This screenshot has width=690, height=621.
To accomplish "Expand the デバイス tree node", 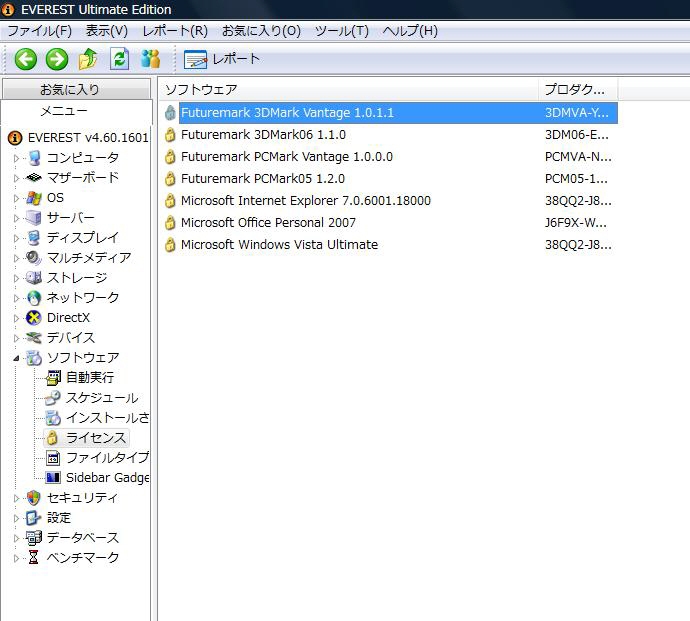I will coord(16,338).
